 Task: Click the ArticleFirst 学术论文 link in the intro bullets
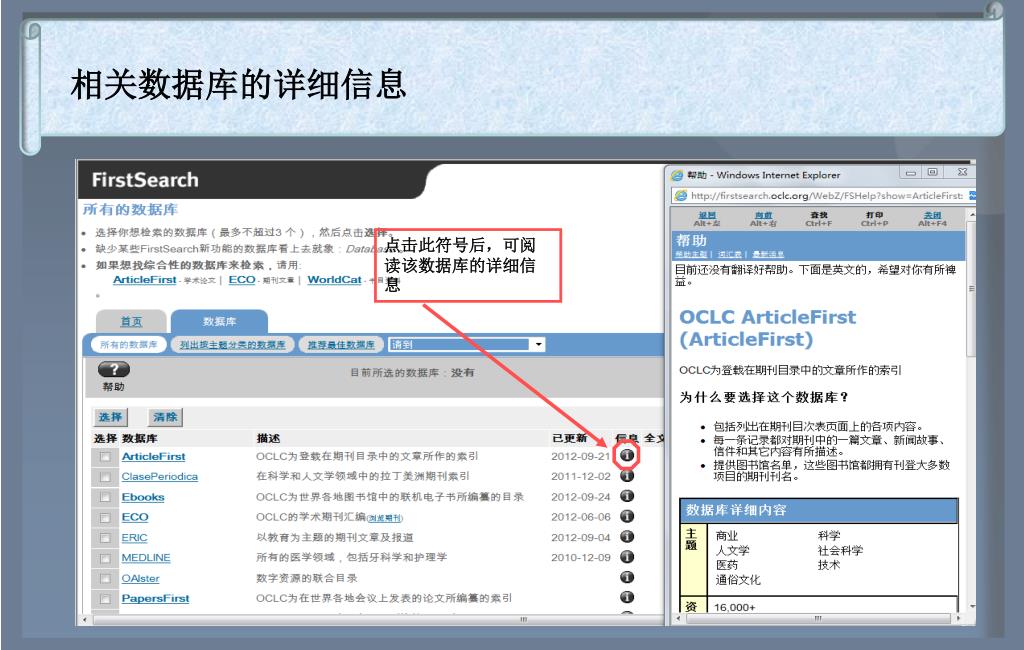point(144,280)
